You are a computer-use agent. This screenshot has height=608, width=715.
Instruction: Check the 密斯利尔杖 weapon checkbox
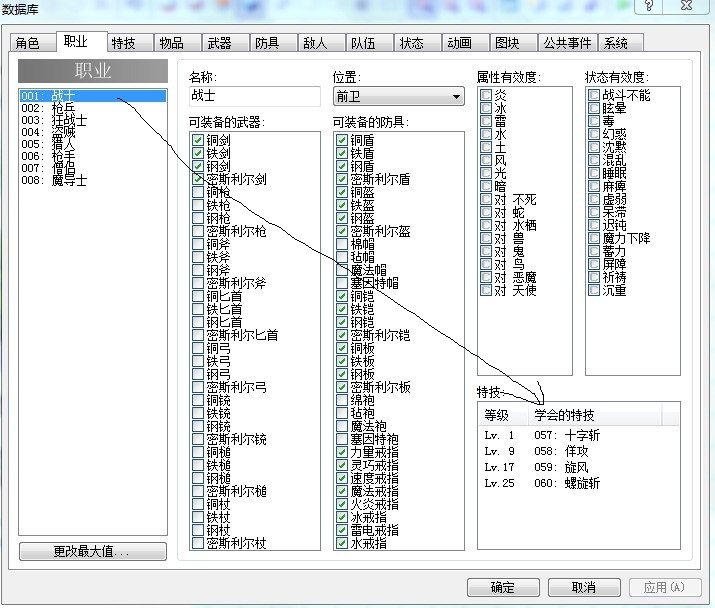[x=198, y=543]
